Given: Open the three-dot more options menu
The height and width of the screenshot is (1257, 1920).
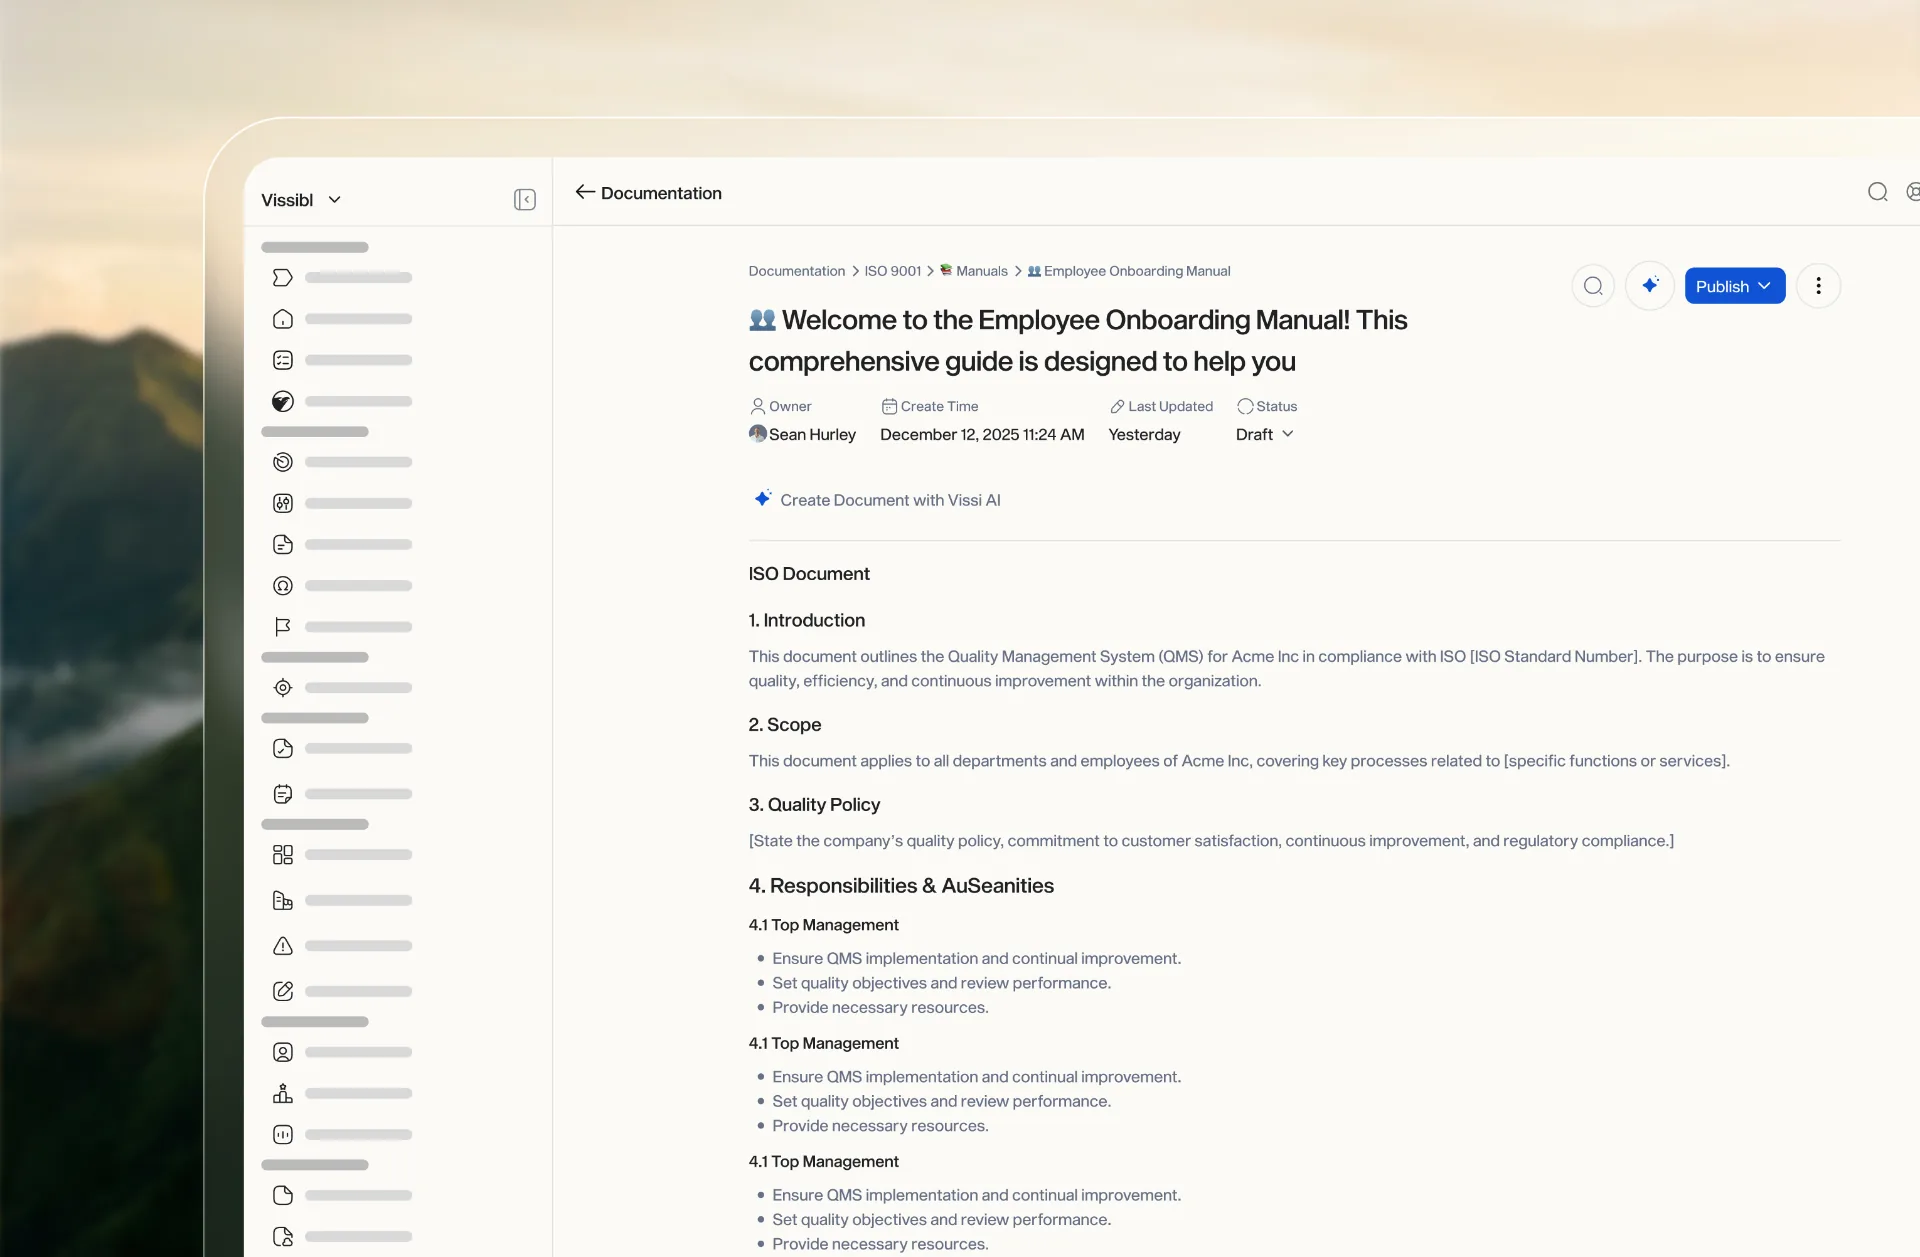Looking at the screenshot, I should [x=1818, y=286].
